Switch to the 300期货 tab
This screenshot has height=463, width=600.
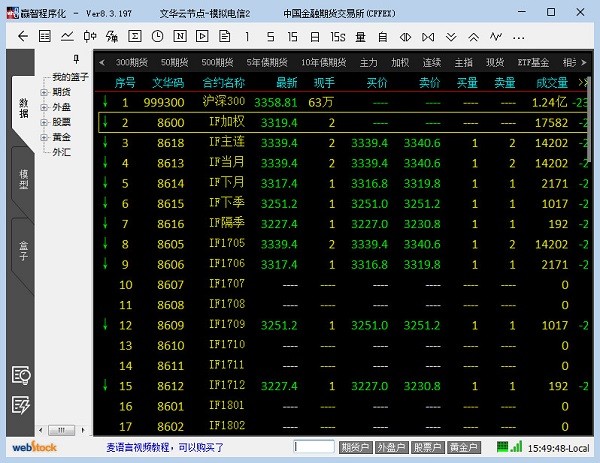click(x=132, y=62)
